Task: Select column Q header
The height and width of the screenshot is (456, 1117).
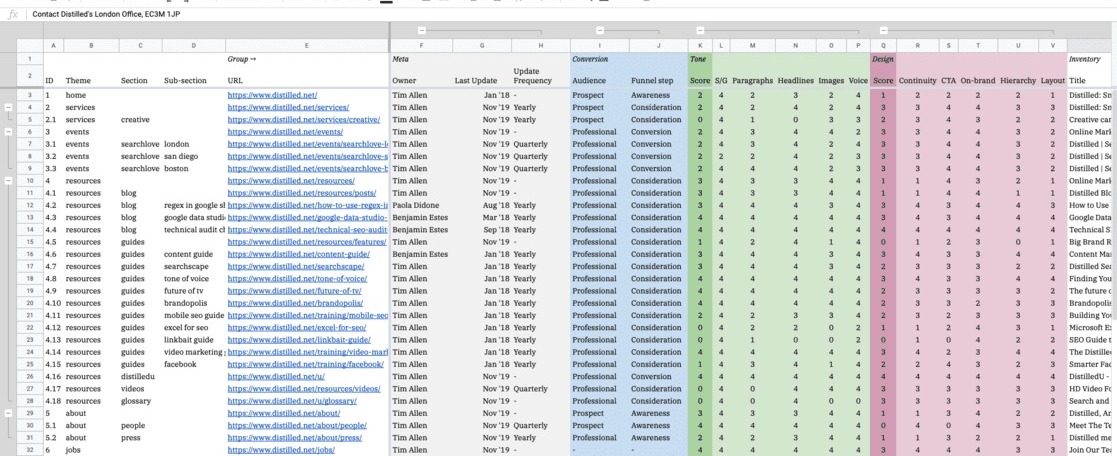Action: click(x=883, y=46)
